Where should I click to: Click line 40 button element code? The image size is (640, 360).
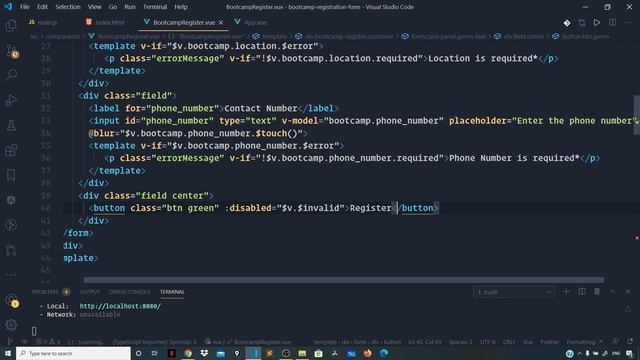[264, 208]
